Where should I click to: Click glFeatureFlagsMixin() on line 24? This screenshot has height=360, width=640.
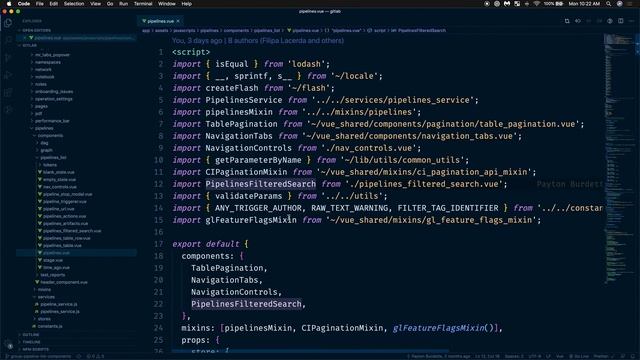click(444, 328)
